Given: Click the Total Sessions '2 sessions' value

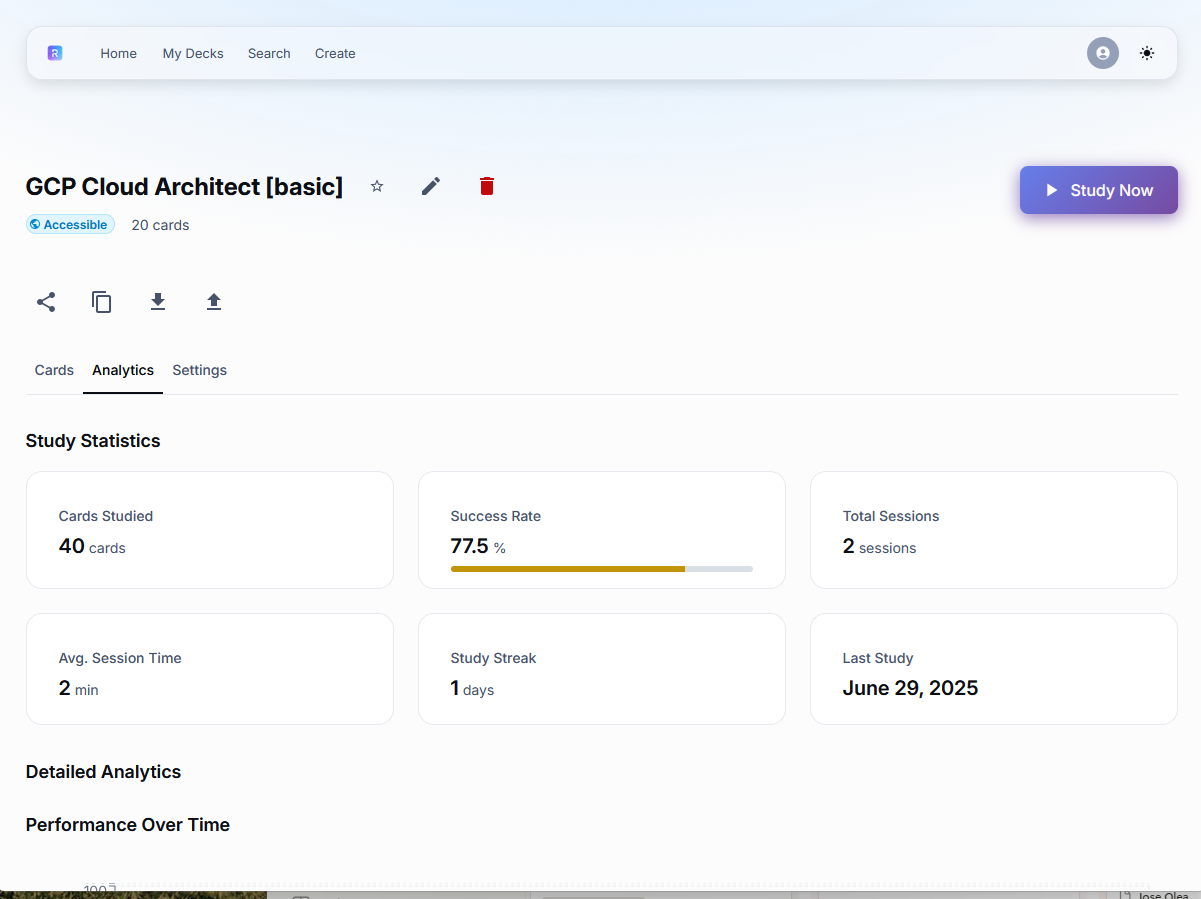Looking at the screenshot, I should [879, 546].
